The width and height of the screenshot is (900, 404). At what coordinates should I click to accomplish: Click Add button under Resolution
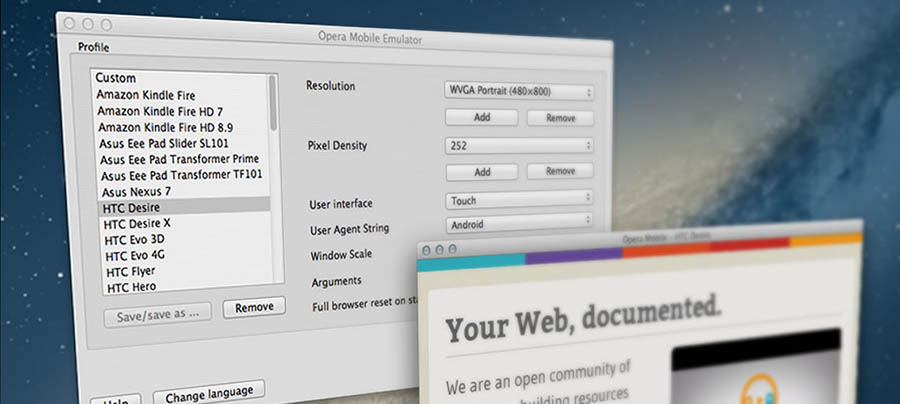coord(482,118)
